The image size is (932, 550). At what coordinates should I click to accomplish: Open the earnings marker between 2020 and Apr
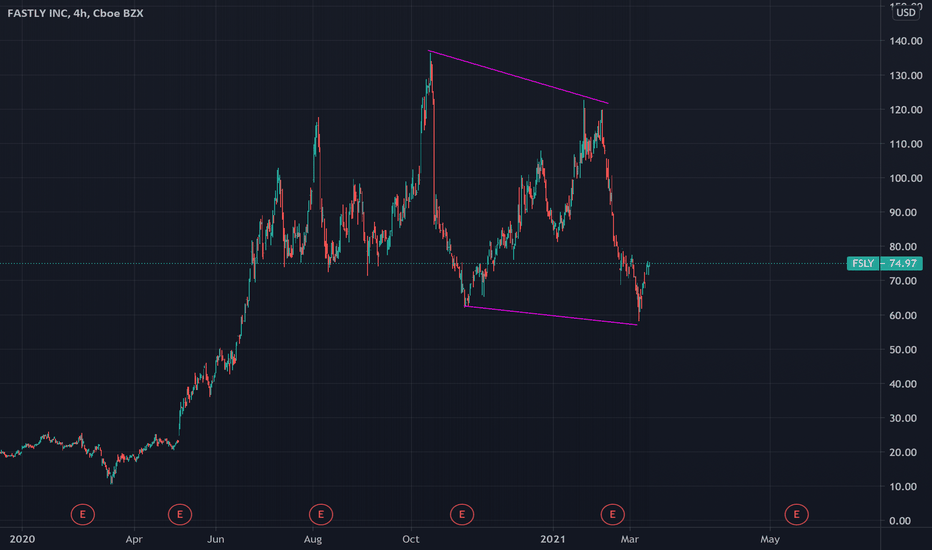pos(83,514)
